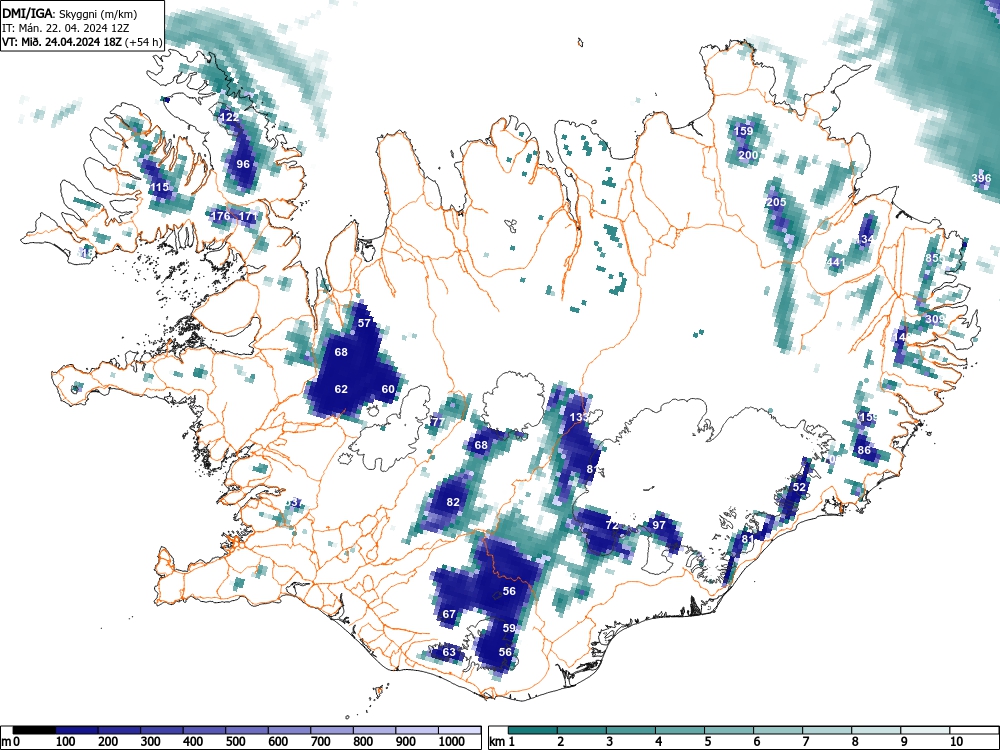Click the 82 value on the map
This screenshot has height=750, width=1000.
(453, 502)
